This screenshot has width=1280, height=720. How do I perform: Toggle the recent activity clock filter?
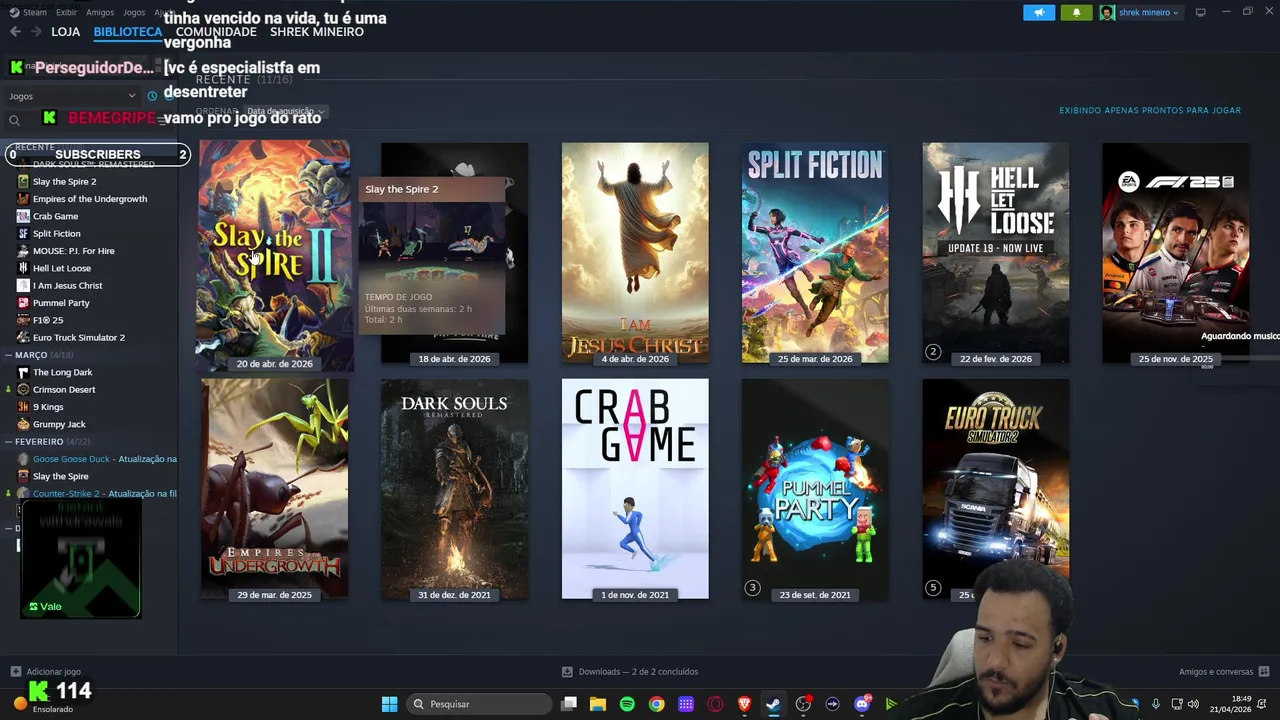(x=152, y=96)
